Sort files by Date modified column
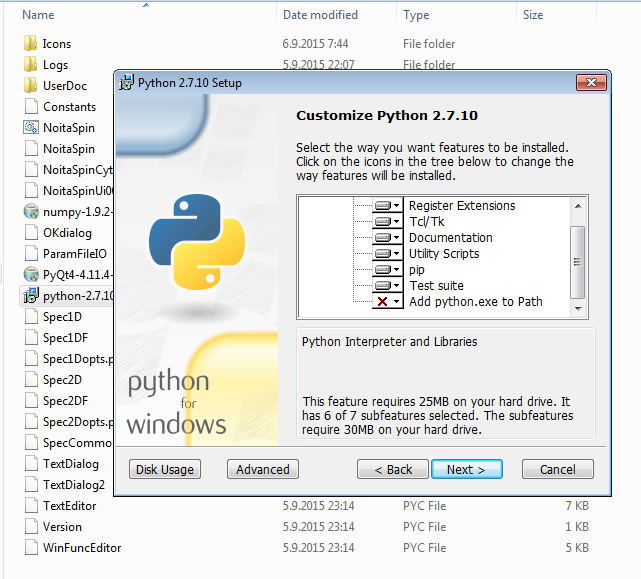Viewport: 641px width, 579px height. 320,15
